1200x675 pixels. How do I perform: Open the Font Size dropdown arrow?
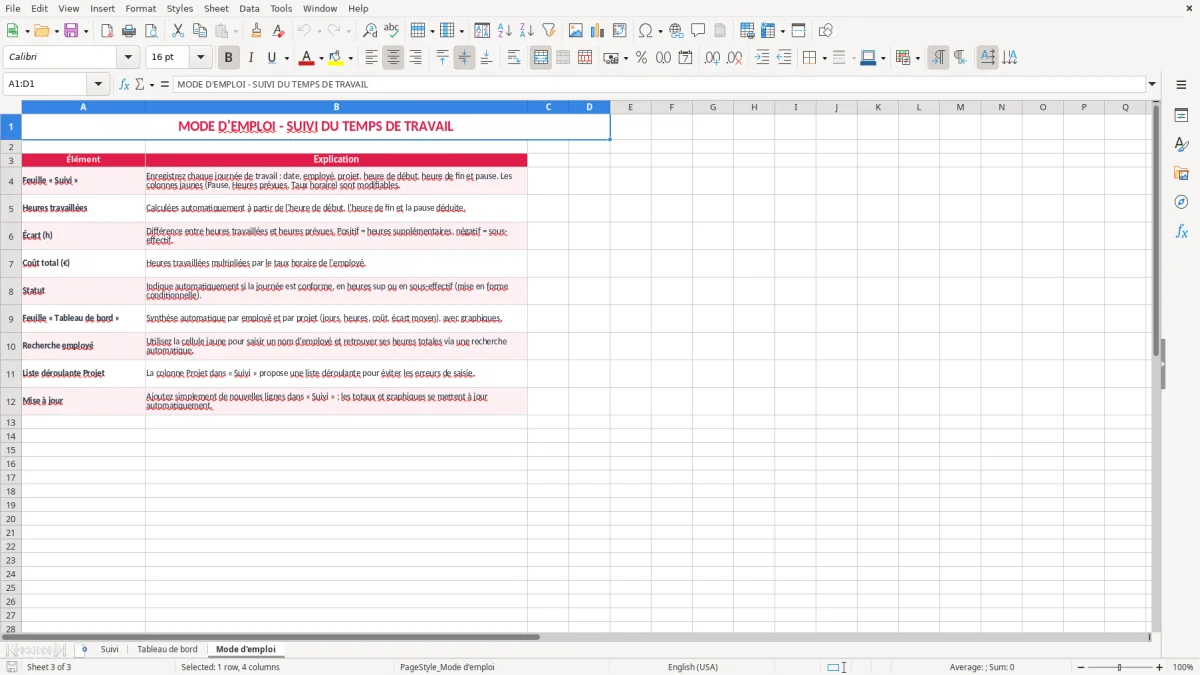tap(201, 58)
